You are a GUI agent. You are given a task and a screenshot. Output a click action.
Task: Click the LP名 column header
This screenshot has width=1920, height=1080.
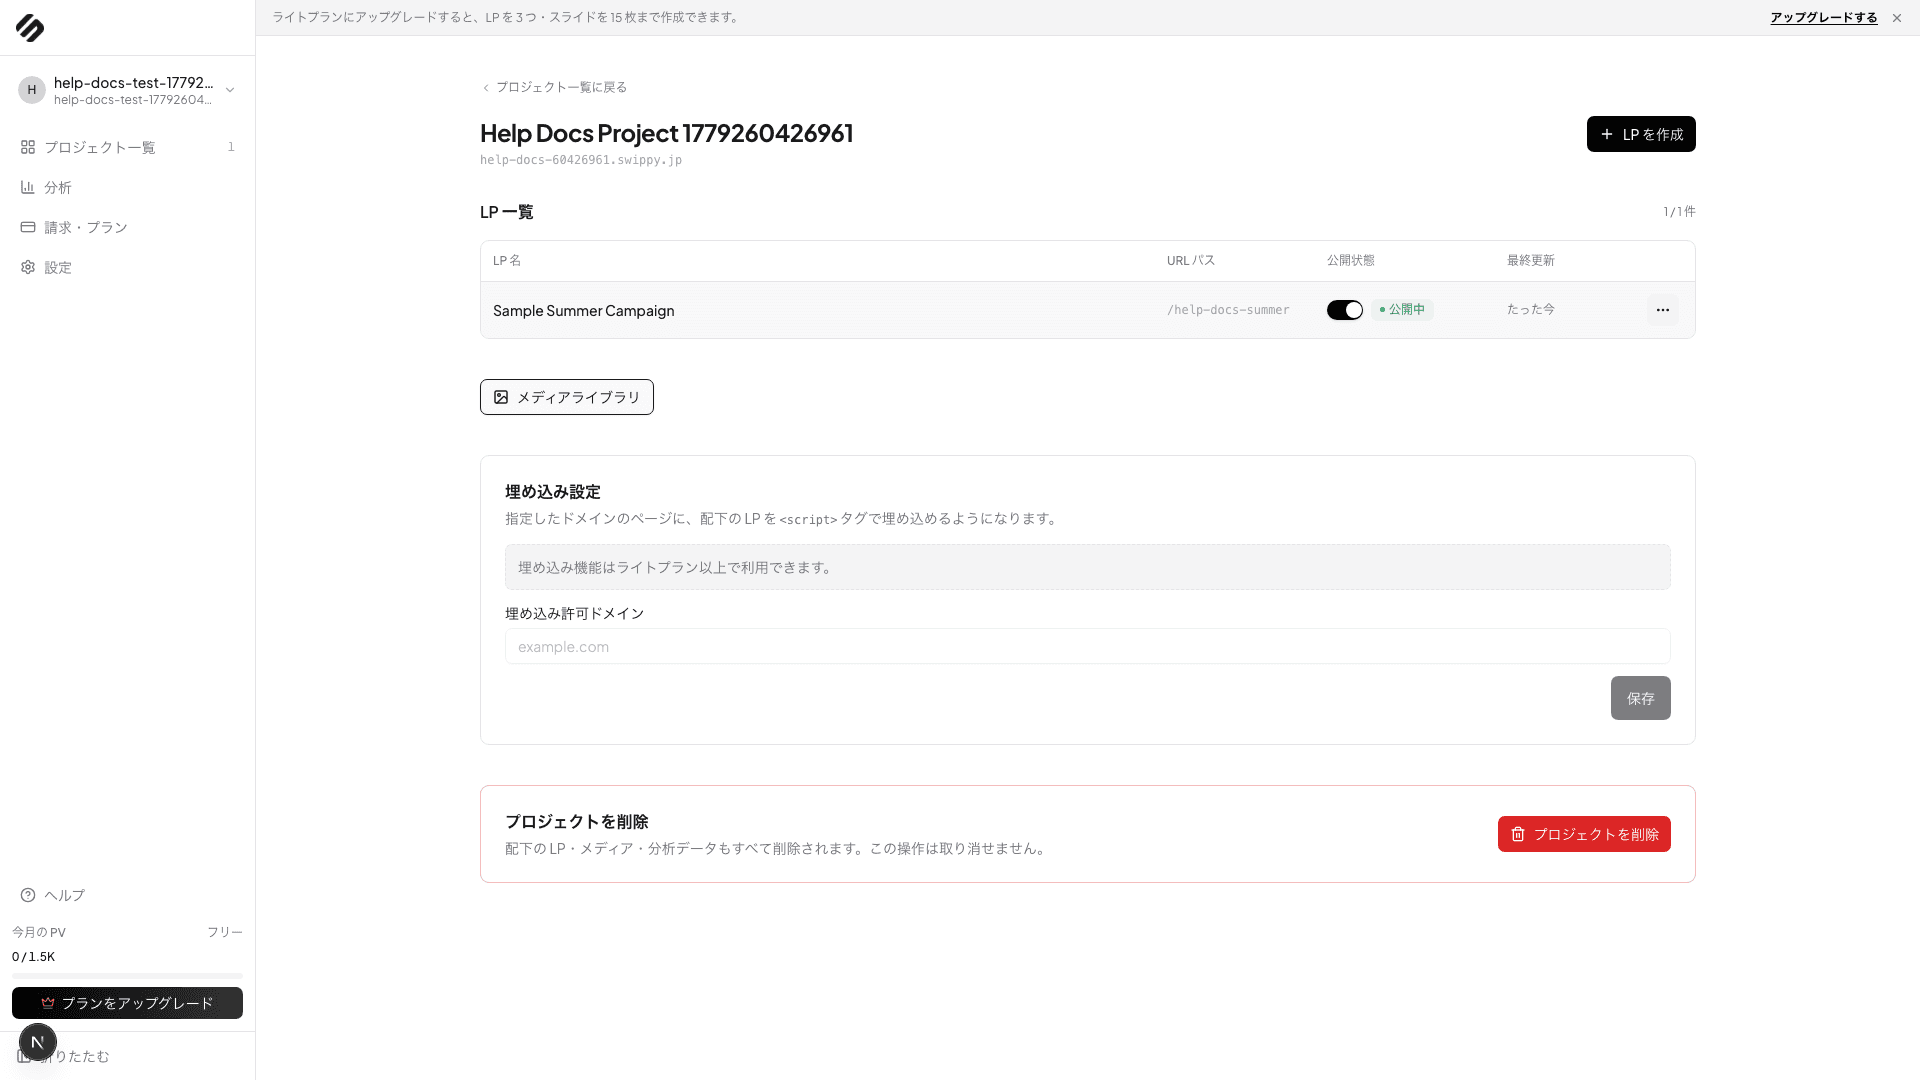coord(507,260)
